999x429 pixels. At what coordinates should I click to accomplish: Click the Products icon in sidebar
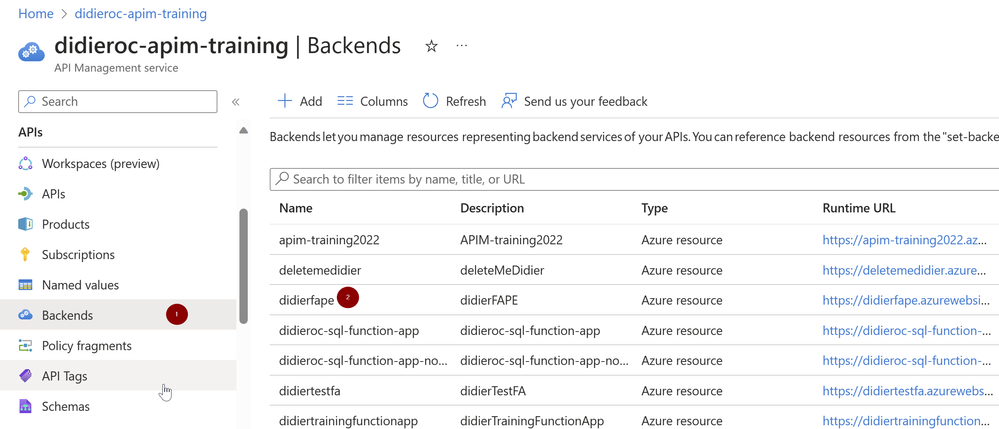click(x=26, y=224)
